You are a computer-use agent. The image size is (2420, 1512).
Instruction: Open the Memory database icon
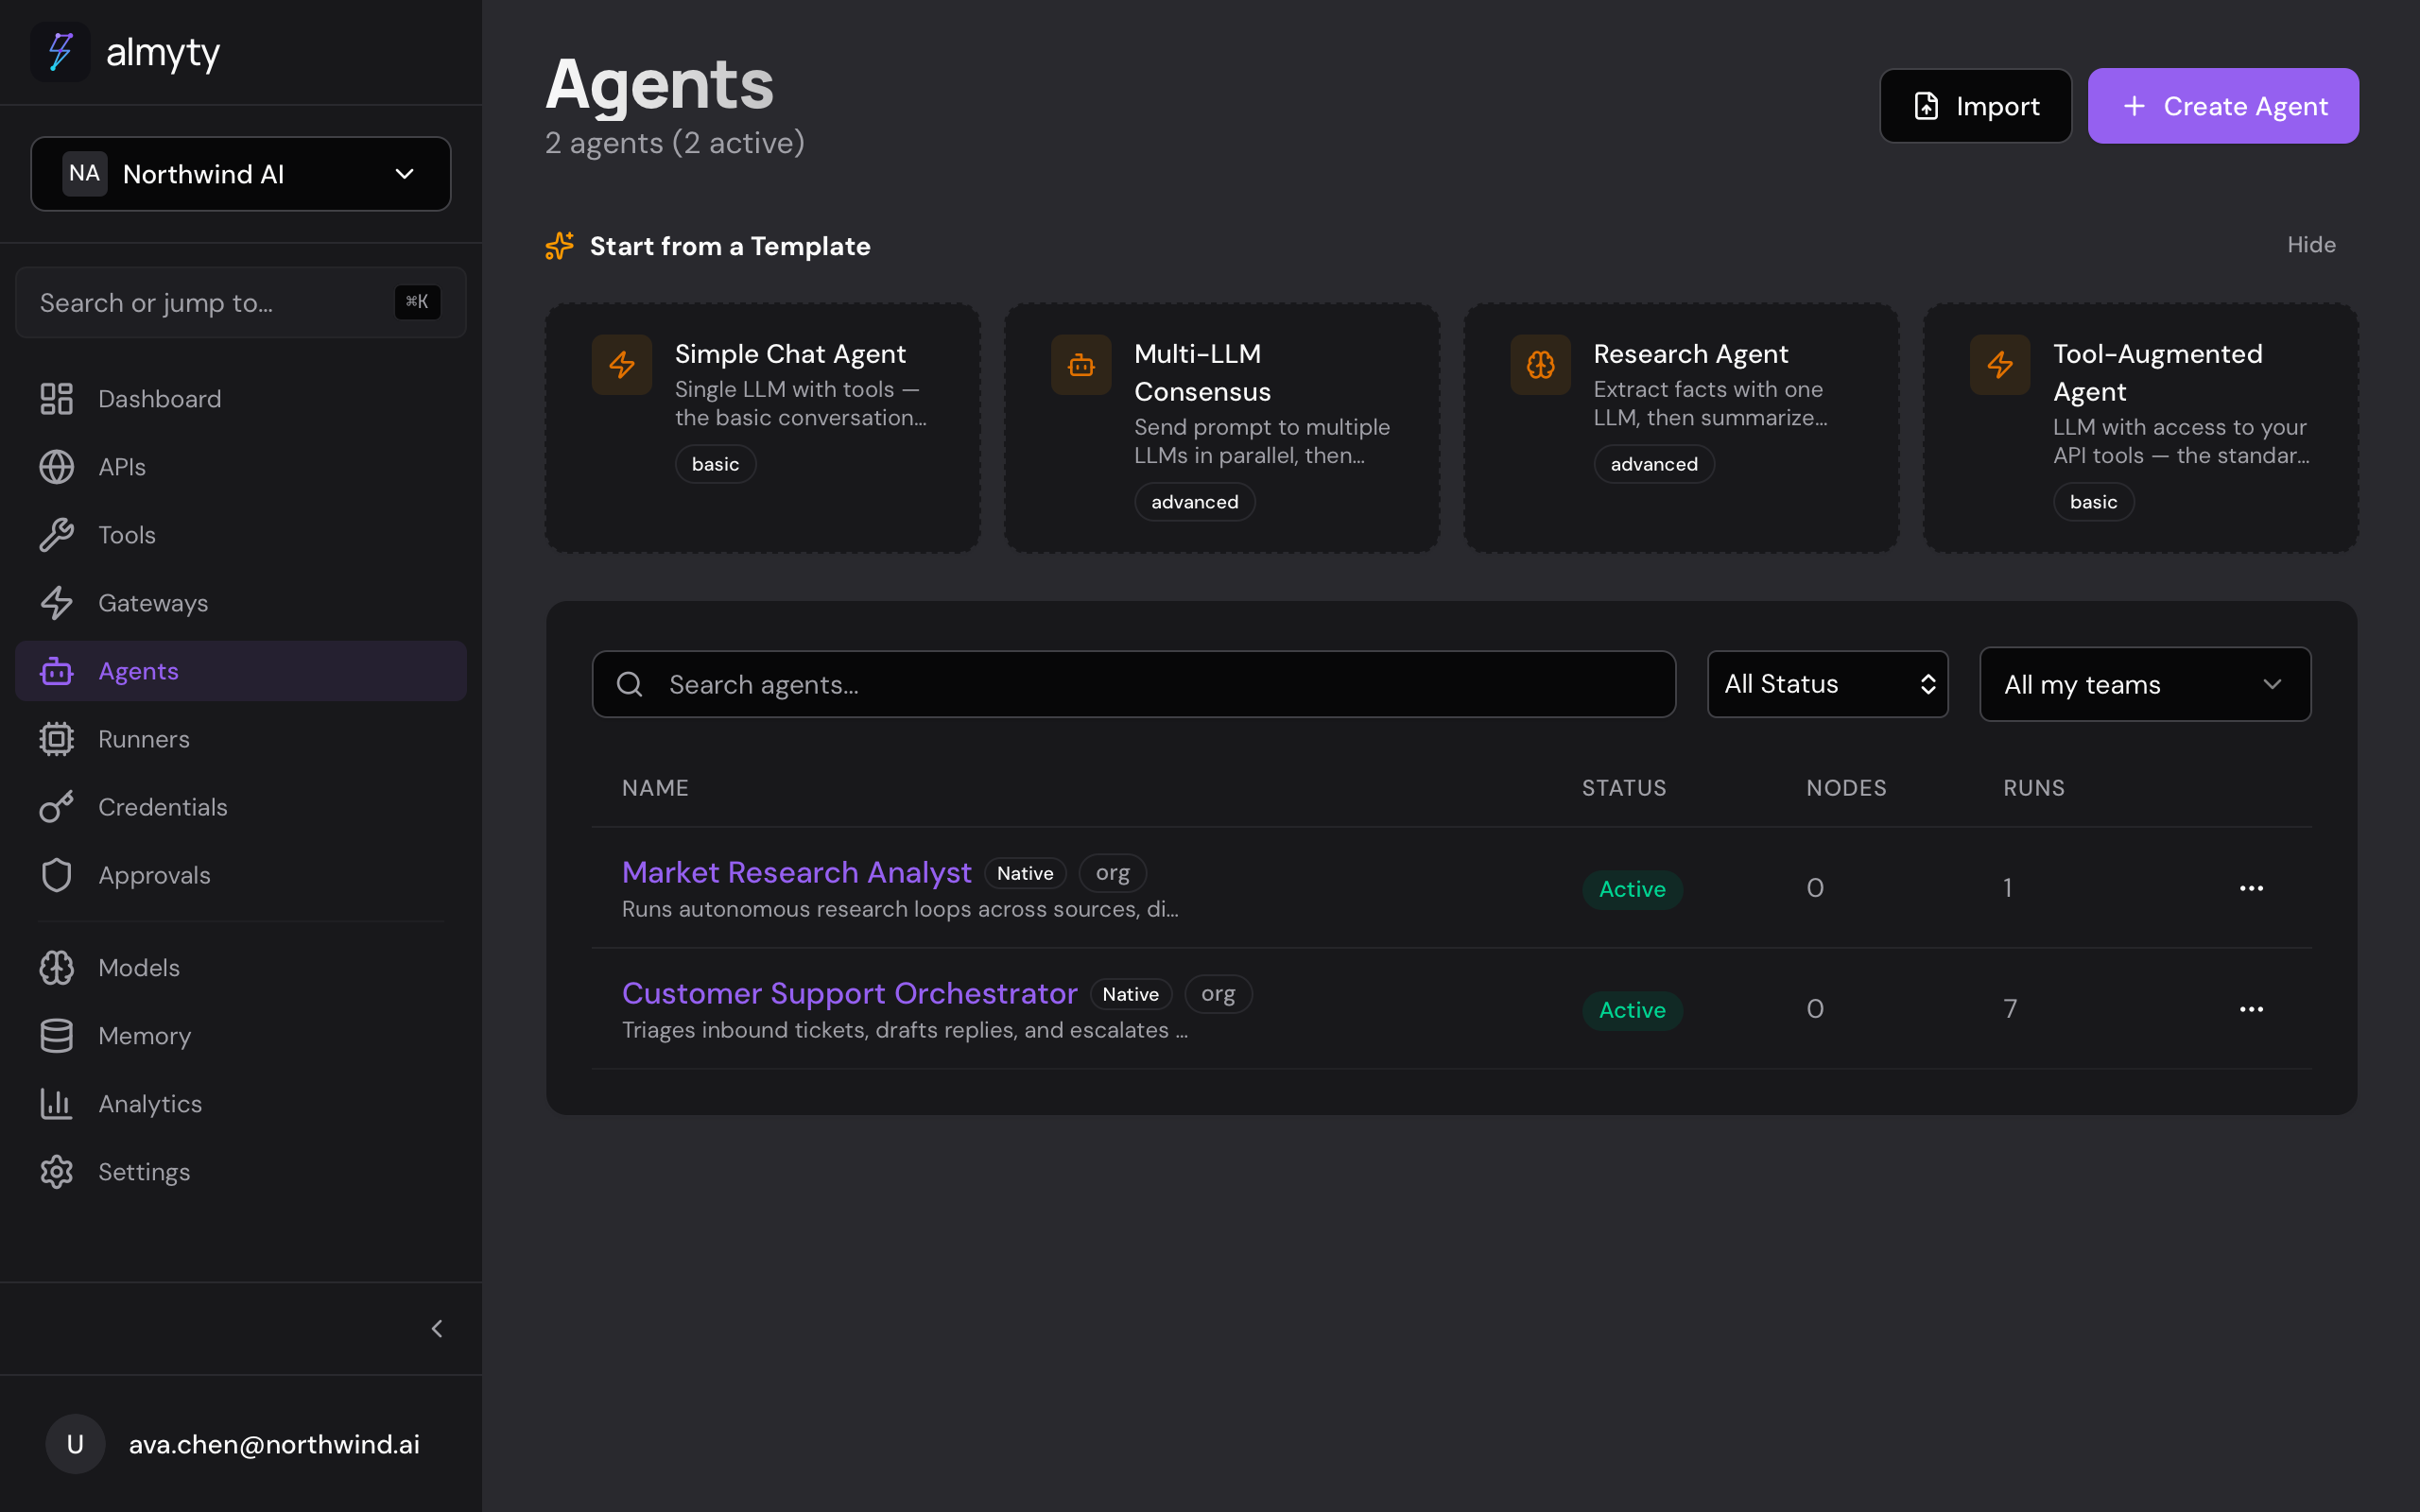(x=57, y=1036)
